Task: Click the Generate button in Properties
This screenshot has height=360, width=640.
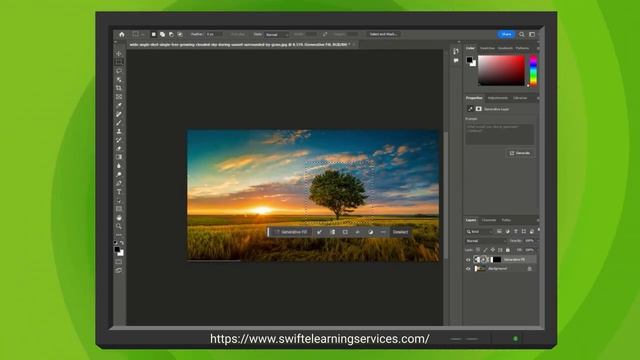Action: click(520, 153)
